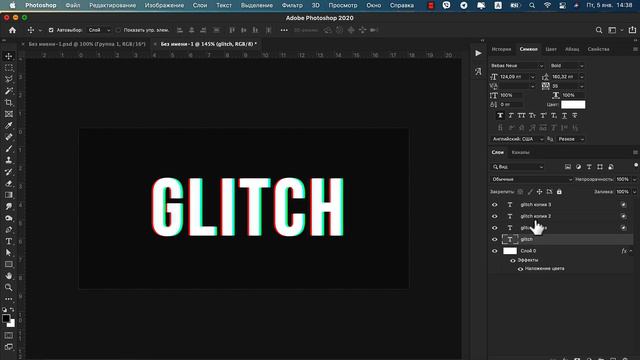Screen dimensions: 640x360
Task: Click the text Цвет color swatch
Action: point(573,104)
